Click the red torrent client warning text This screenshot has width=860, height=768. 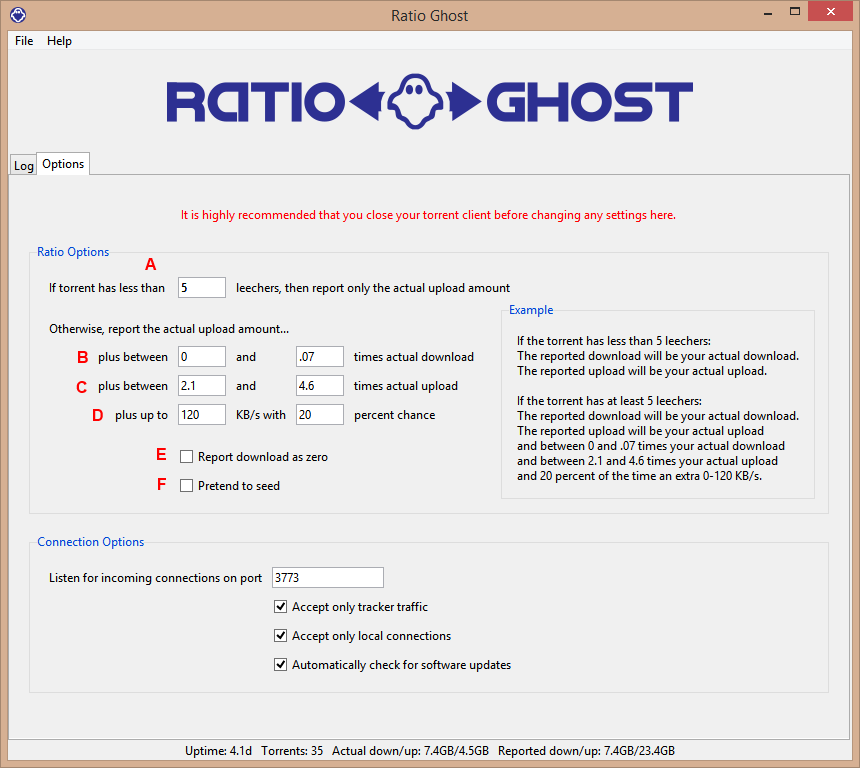[428, 215]
